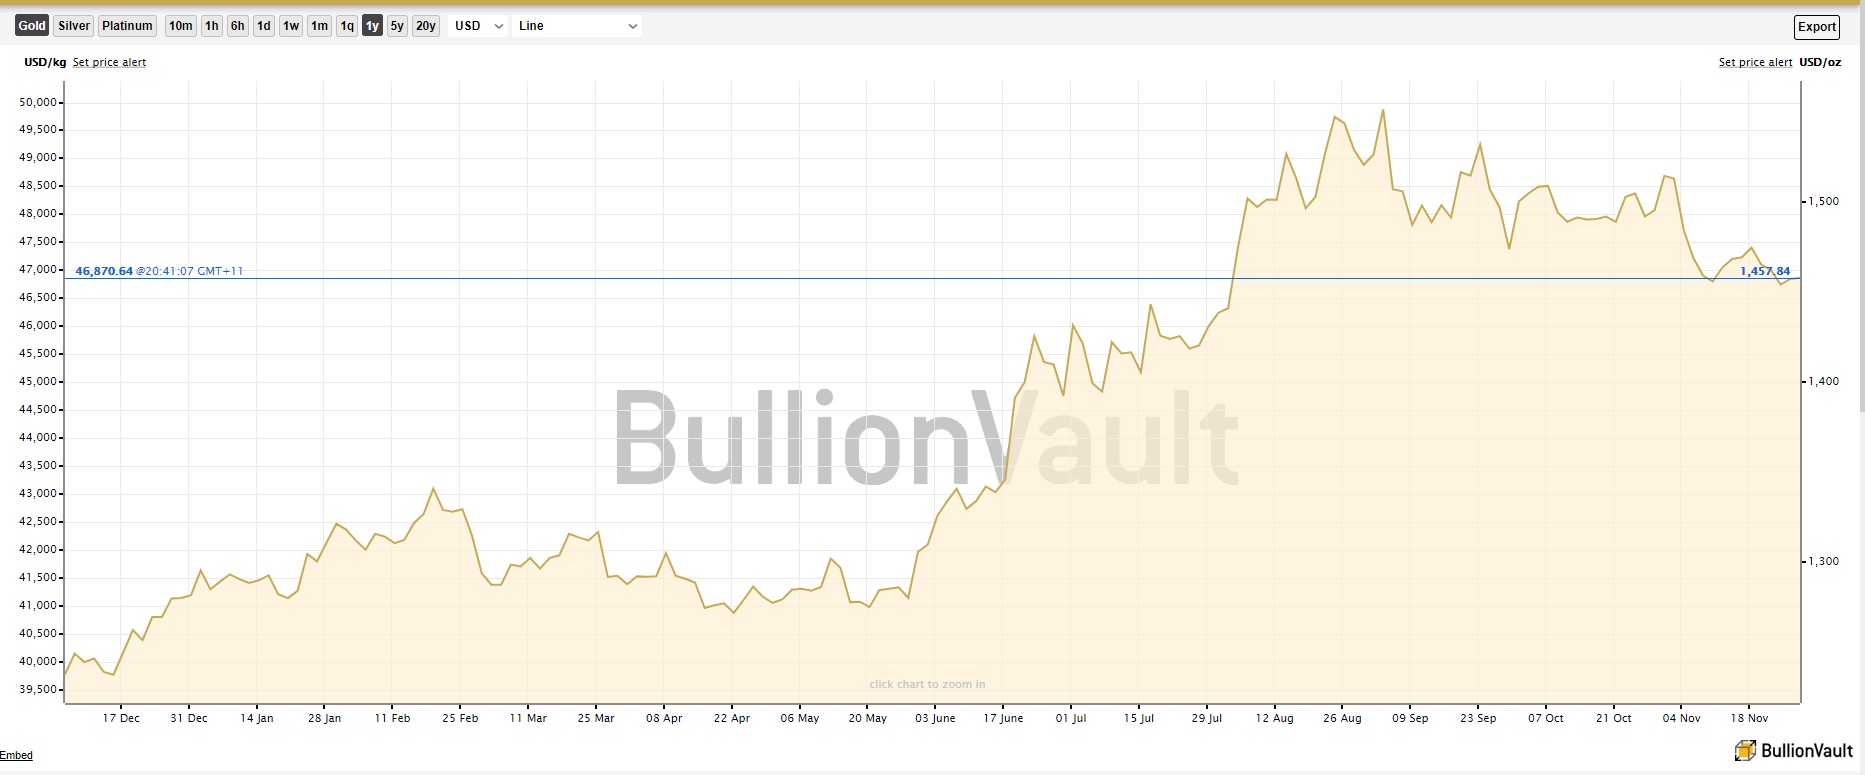Click the 39,500 axis value
1865x775 pixels.
[x=38, y=689]
